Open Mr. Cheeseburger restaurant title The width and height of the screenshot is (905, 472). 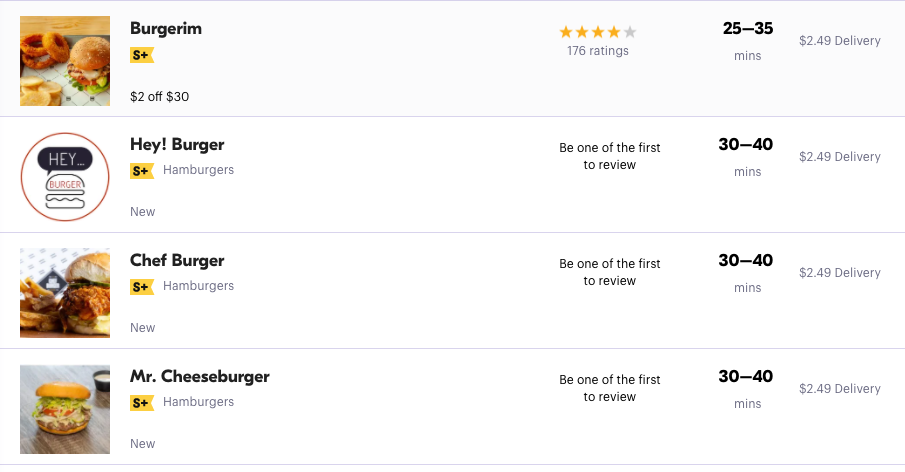pos(199,377)
